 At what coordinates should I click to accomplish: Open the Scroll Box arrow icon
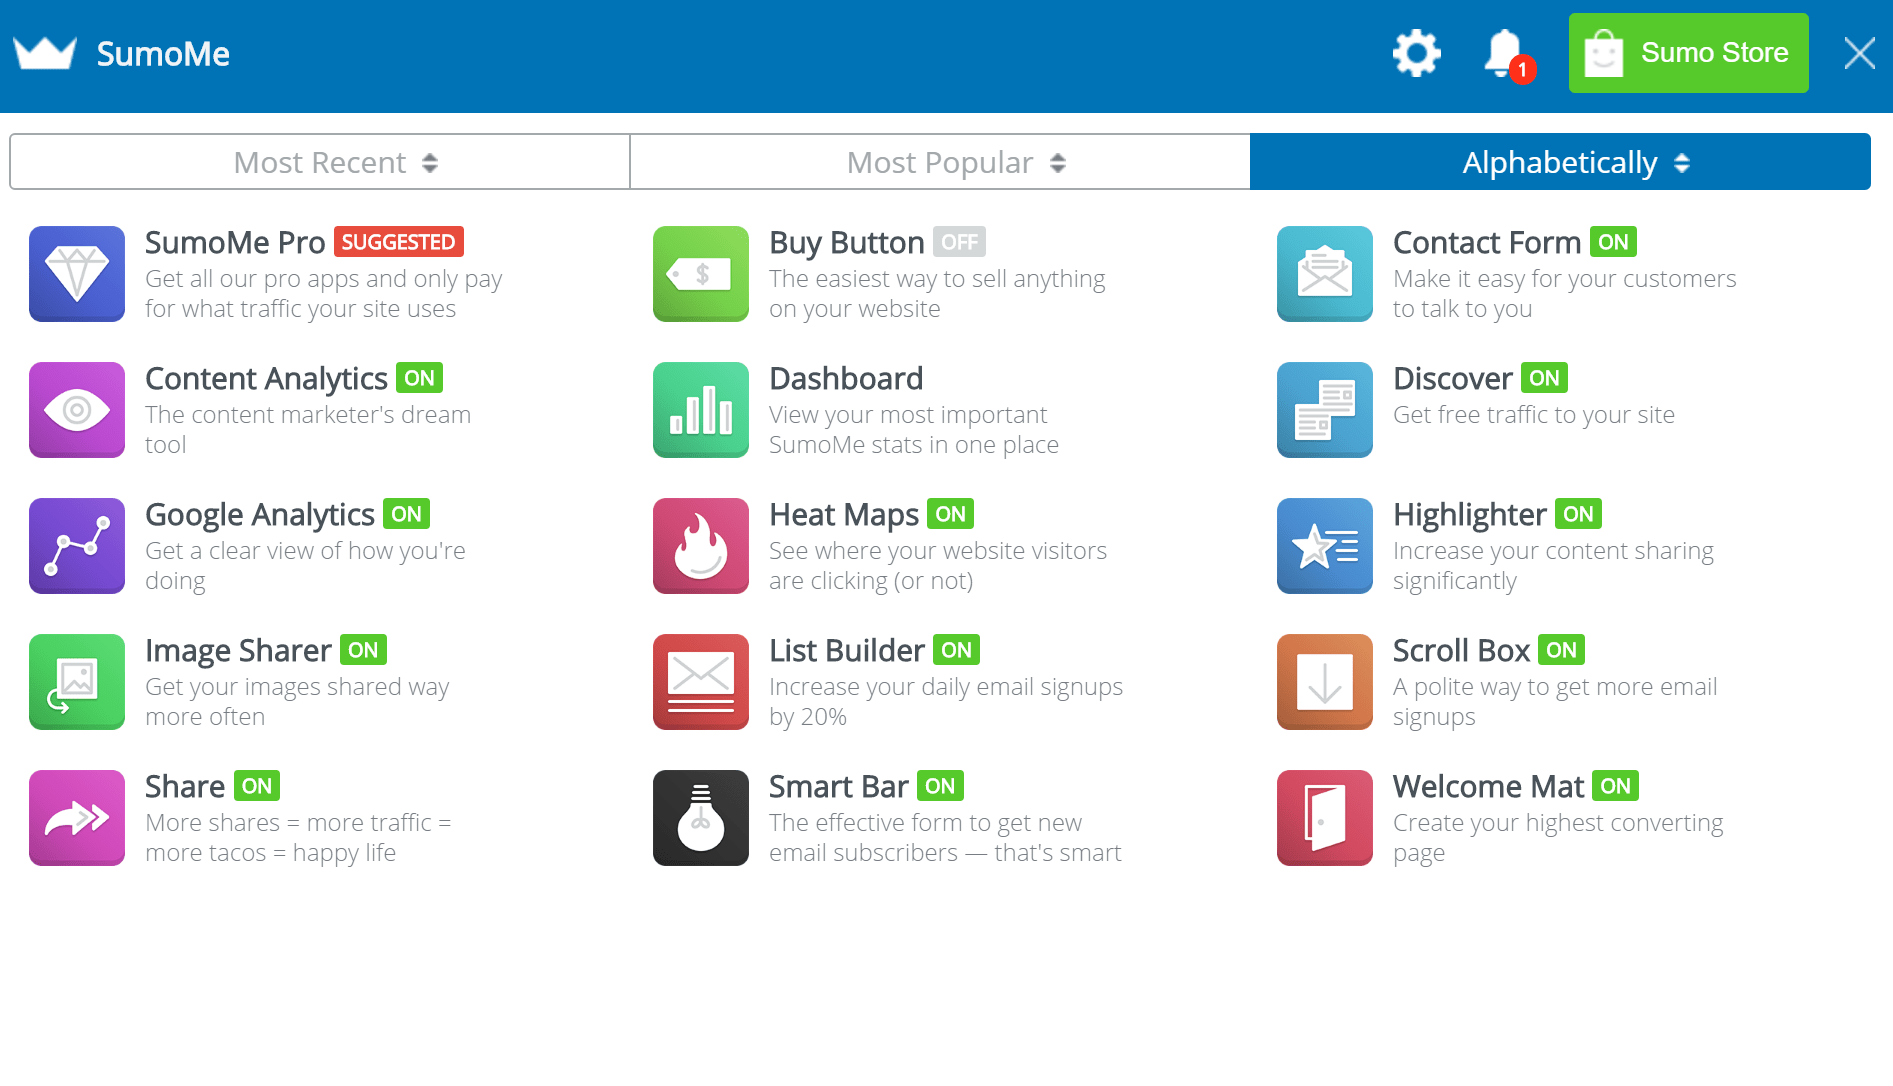(1325, 682)
